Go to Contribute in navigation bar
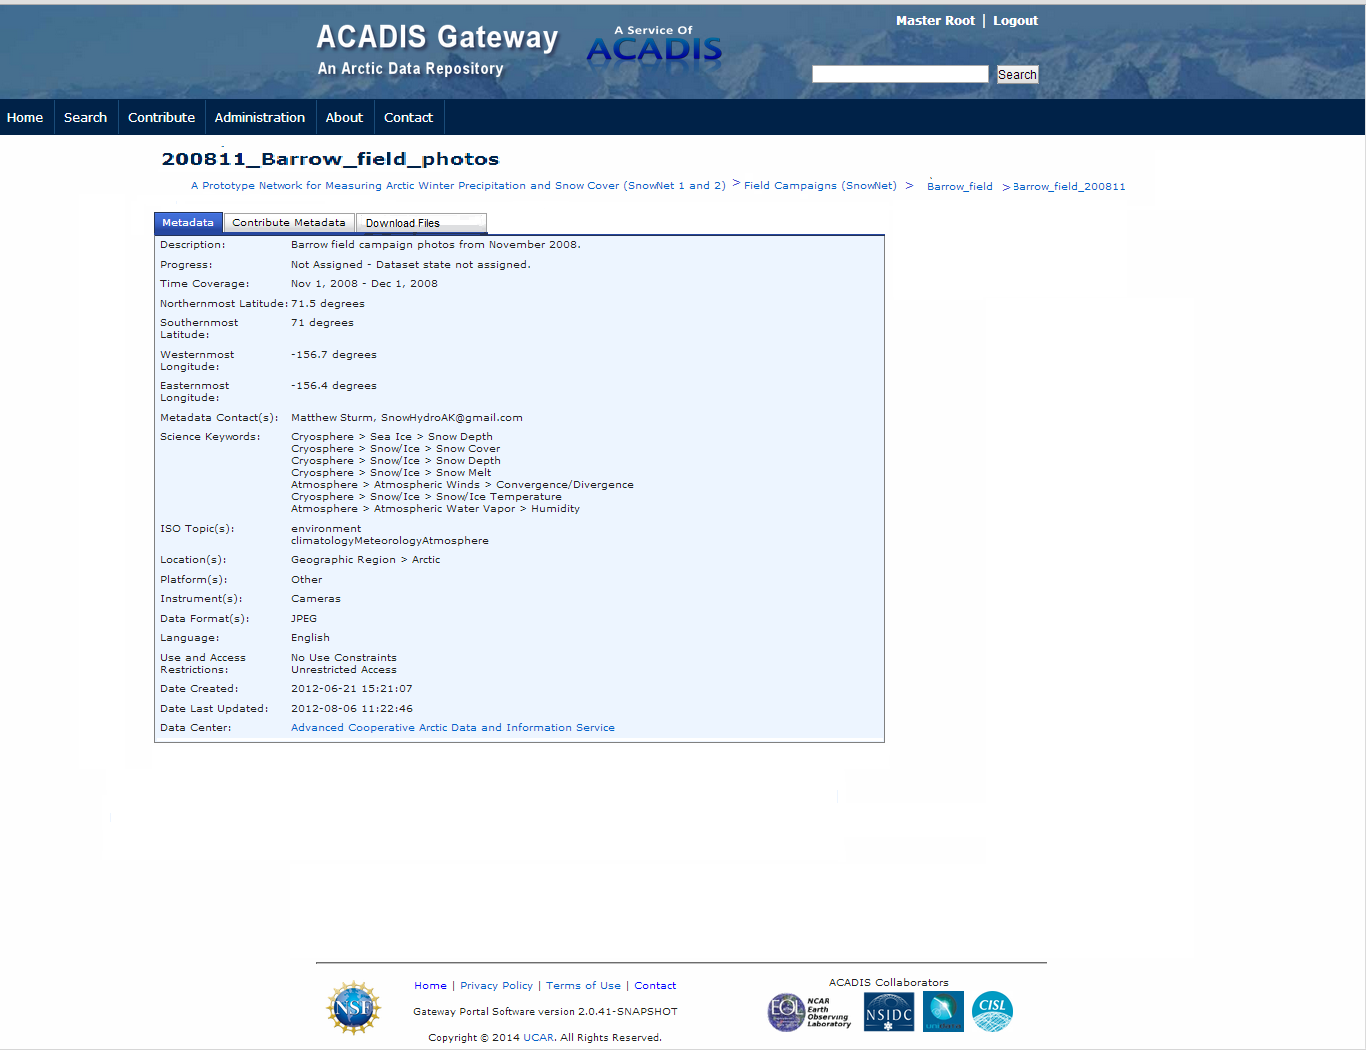 coord(161,117)
